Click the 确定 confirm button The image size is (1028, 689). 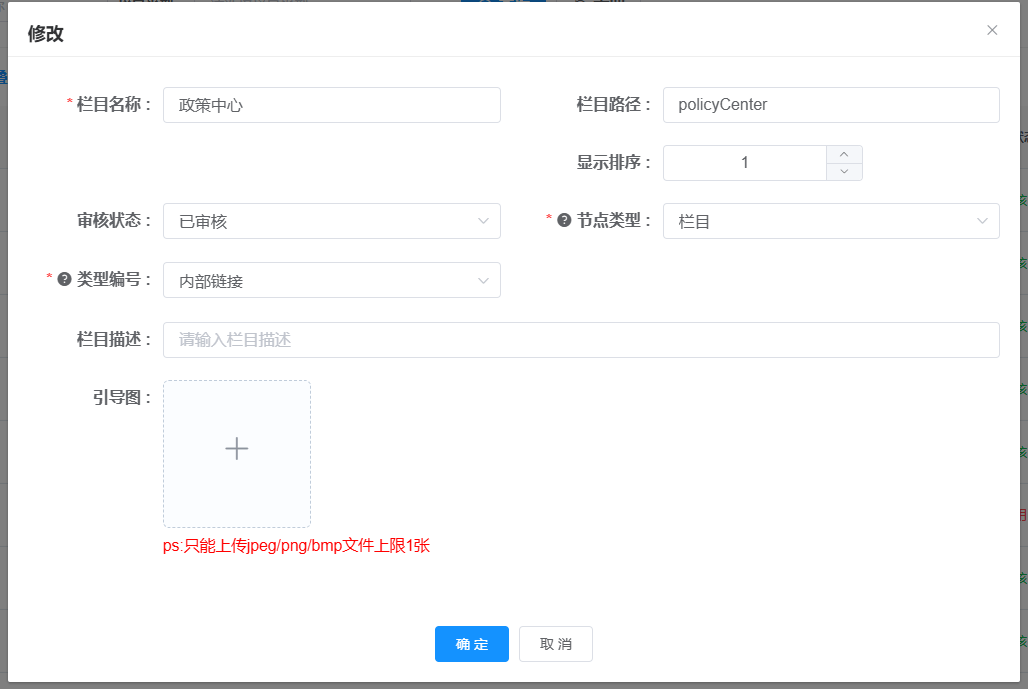[x=471, y=644]
